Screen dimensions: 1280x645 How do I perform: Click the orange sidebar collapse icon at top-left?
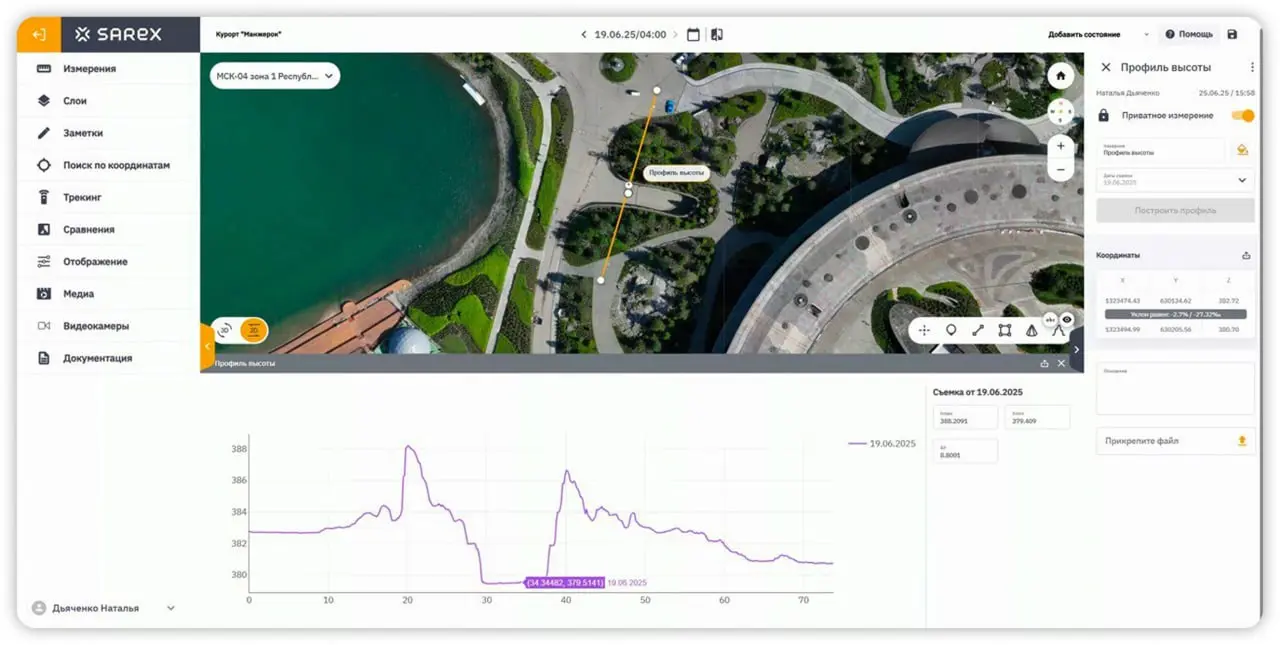pyautogui.click(x=38, y=35)
